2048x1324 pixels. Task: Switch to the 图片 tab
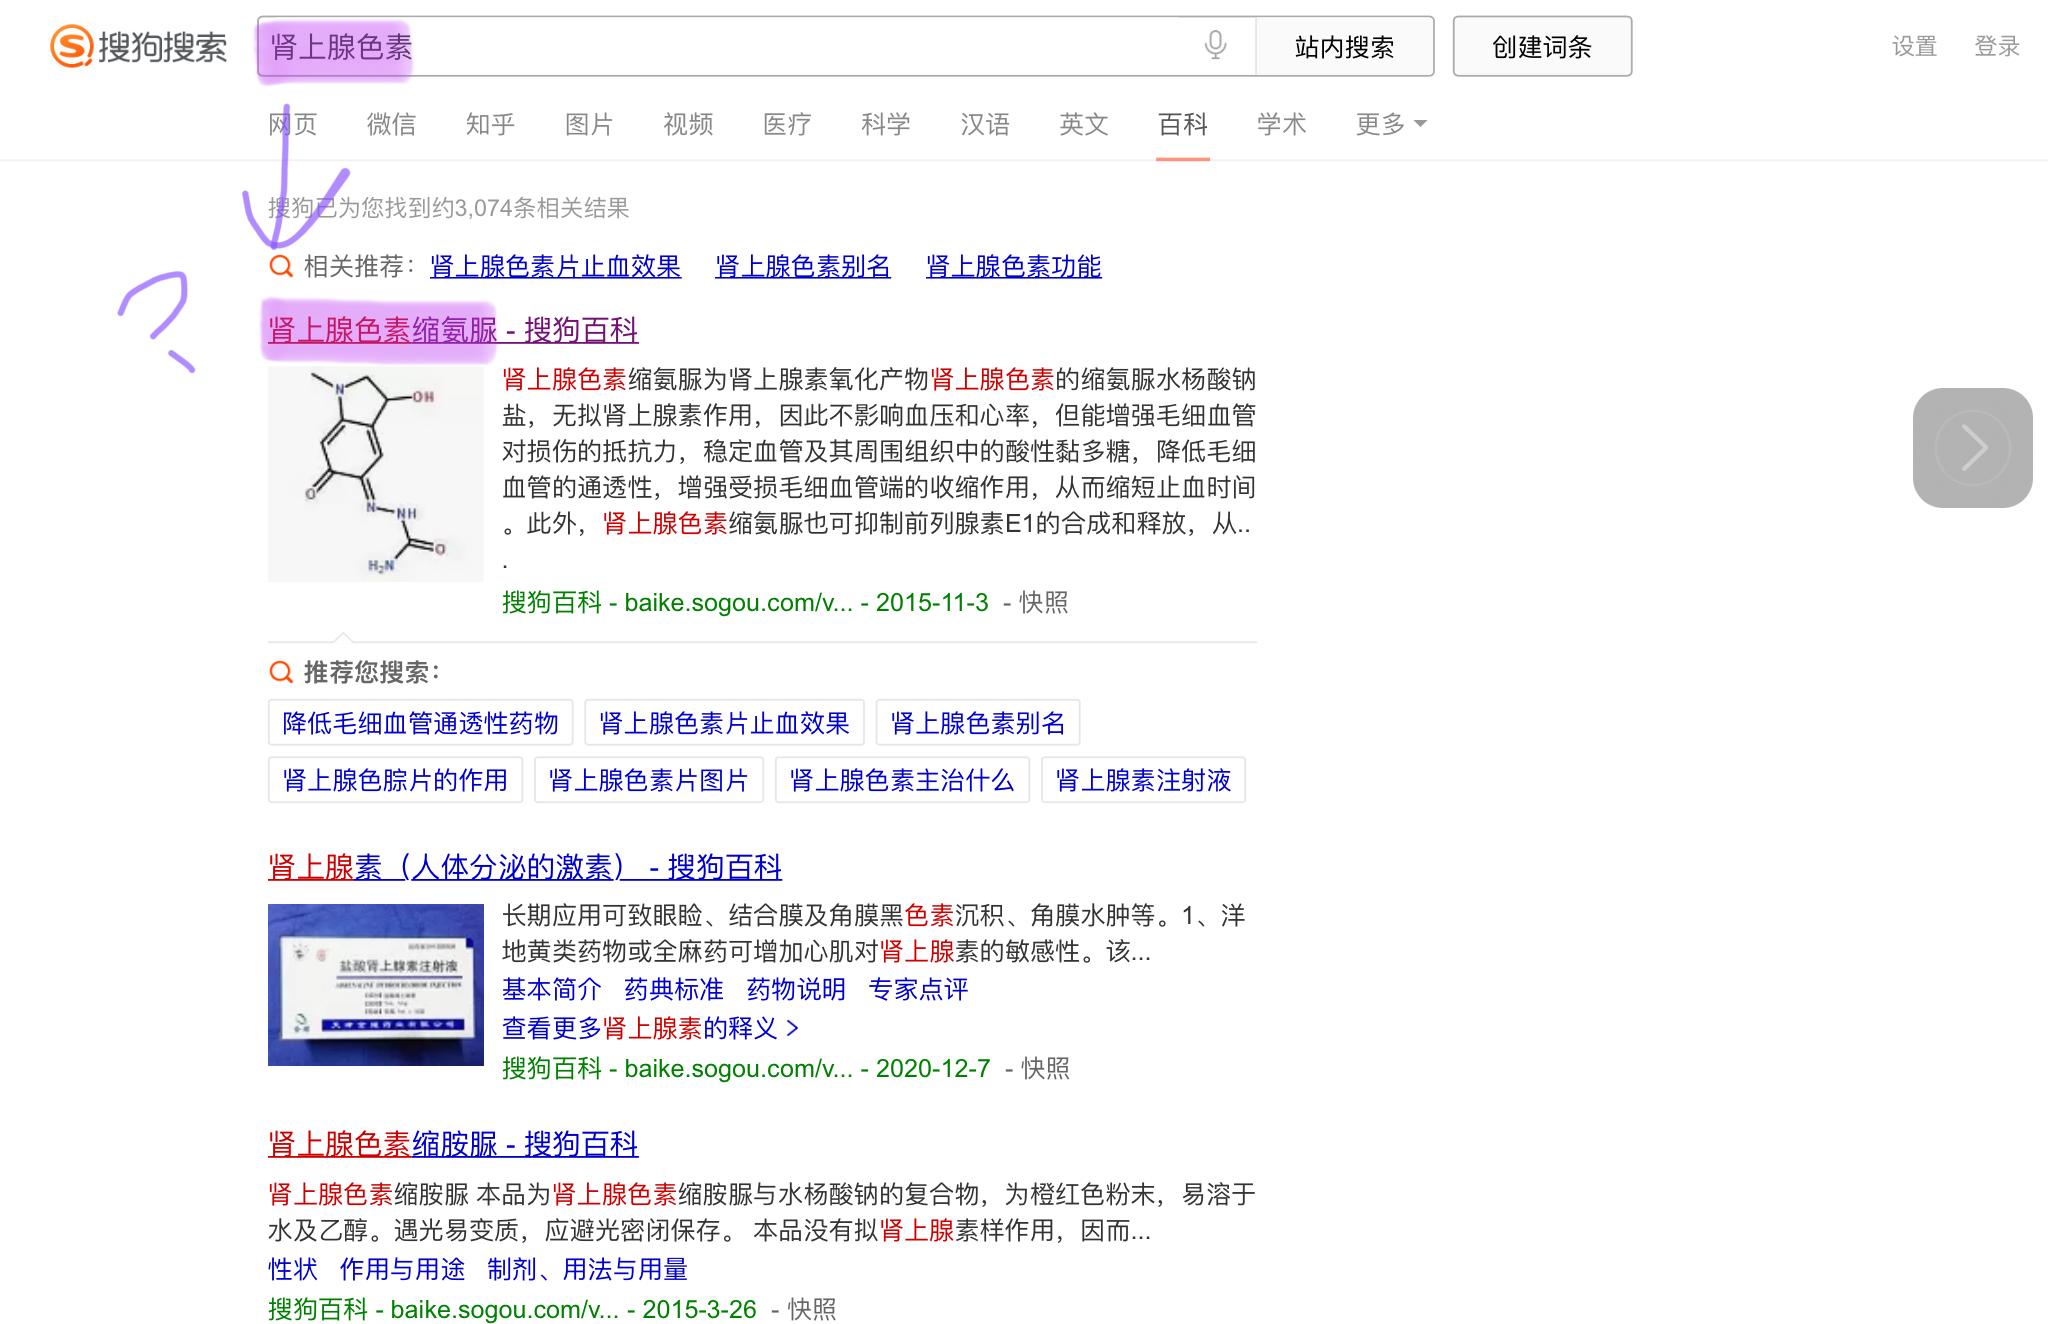(x=589, y=124)
